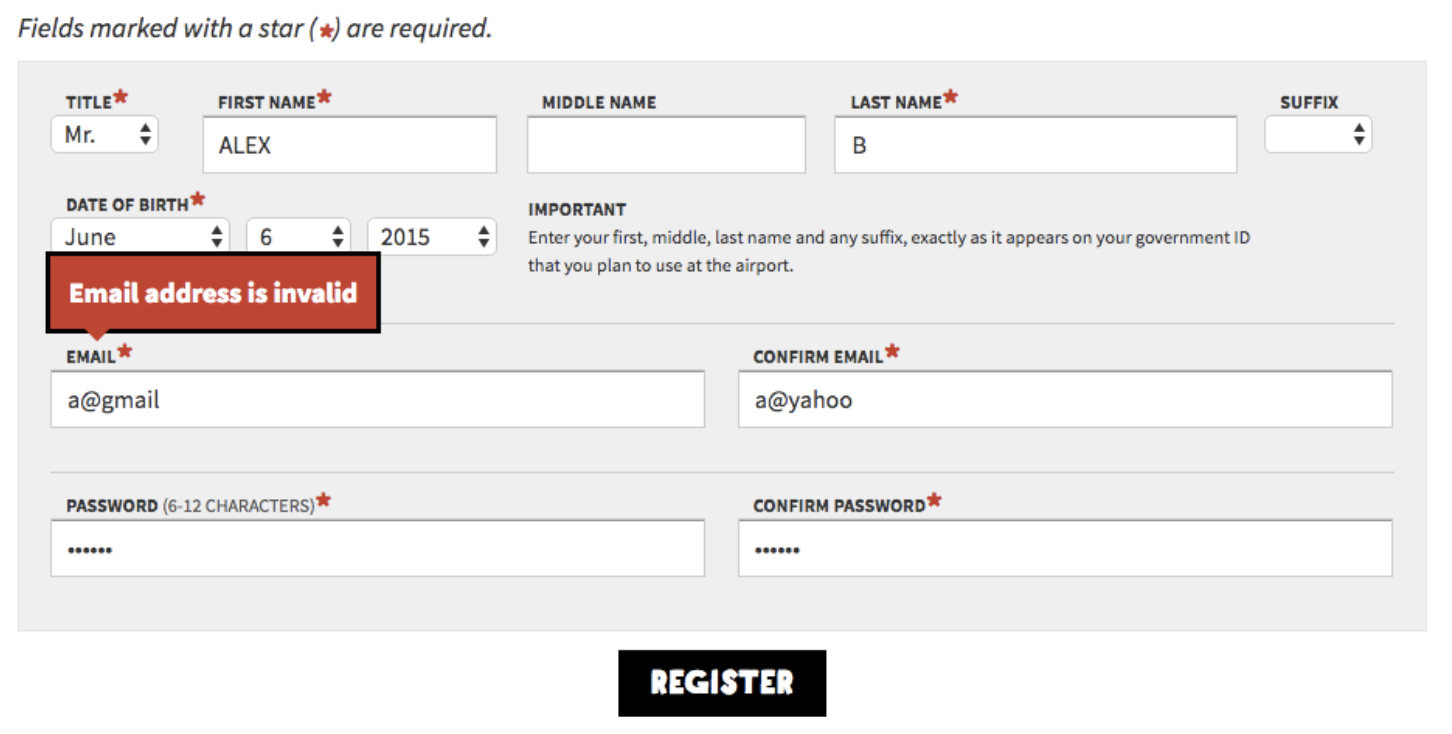Click the Confirm Password label
This screenshot has width=1452, height=734.
(x=839, y=506)
